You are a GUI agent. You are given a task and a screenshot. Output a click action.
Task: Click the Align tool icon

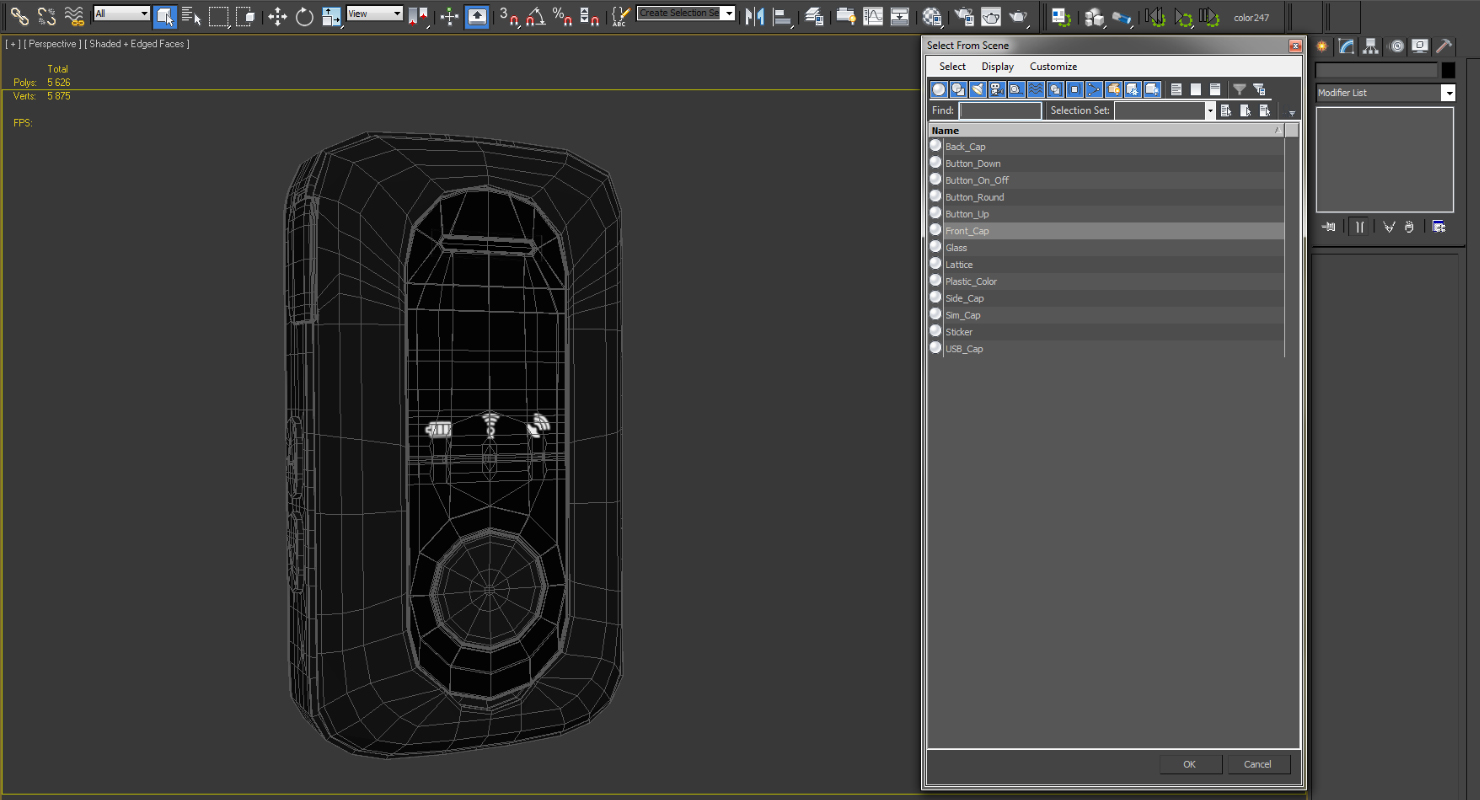pos(782,16)
